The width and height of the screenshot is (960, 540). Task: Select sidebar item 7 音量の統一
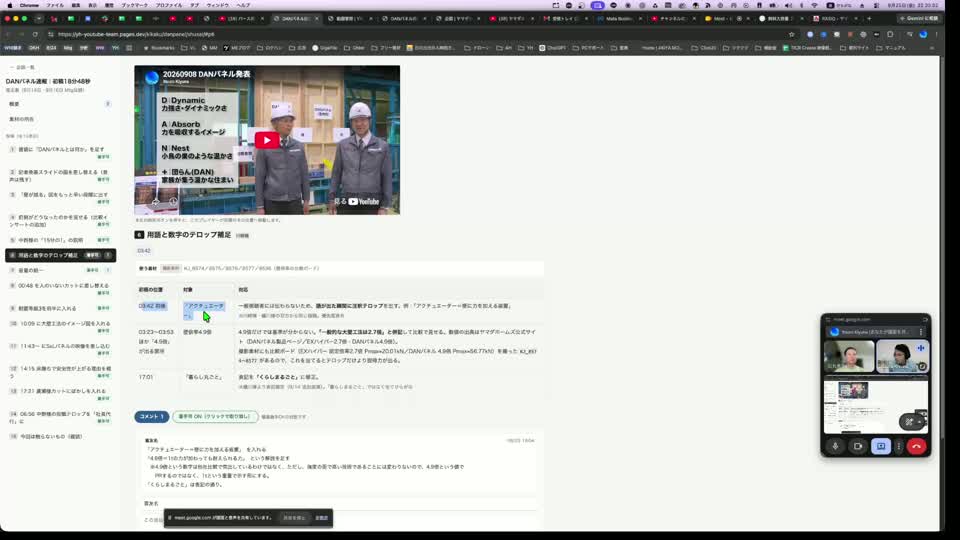pyautogui.click(x=59, y=270)
